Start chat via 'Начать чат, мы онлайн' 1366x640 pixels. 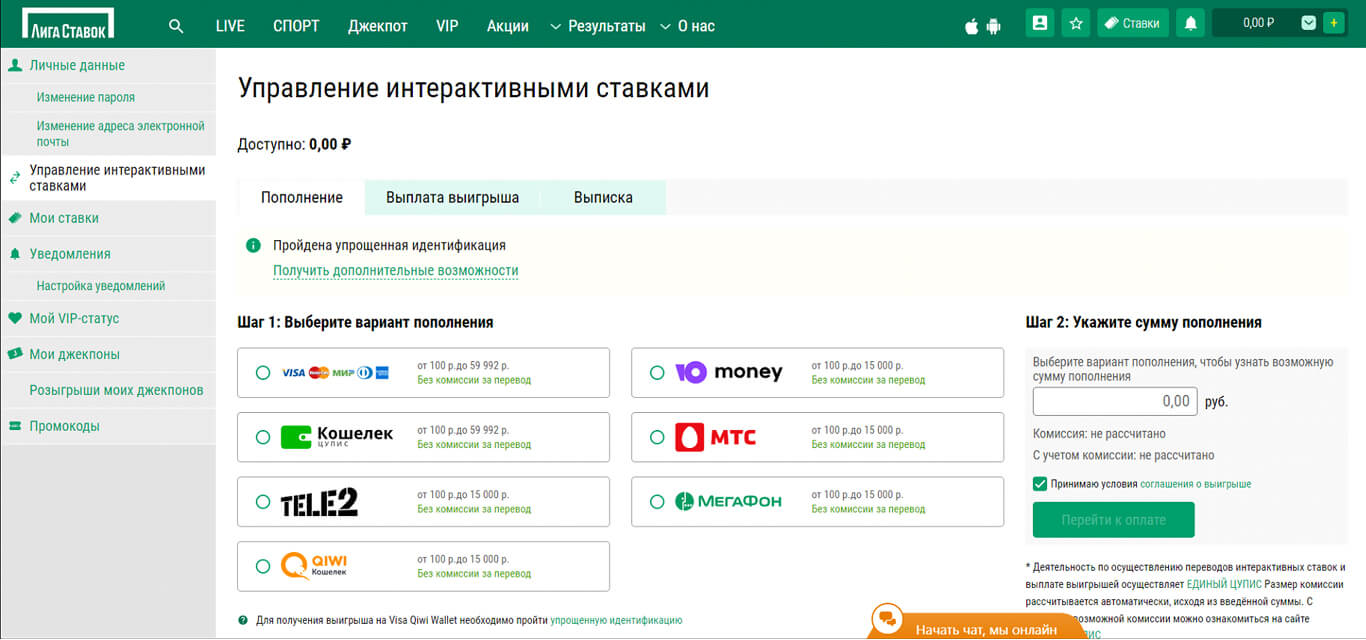click(x=986, y=630)
